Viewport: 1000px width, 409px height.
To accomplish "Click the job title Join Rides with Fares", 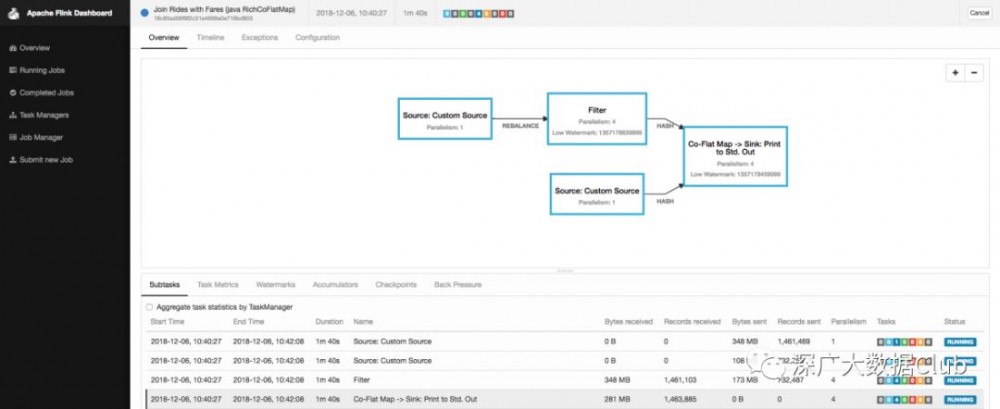I will (x=224, y=10).
